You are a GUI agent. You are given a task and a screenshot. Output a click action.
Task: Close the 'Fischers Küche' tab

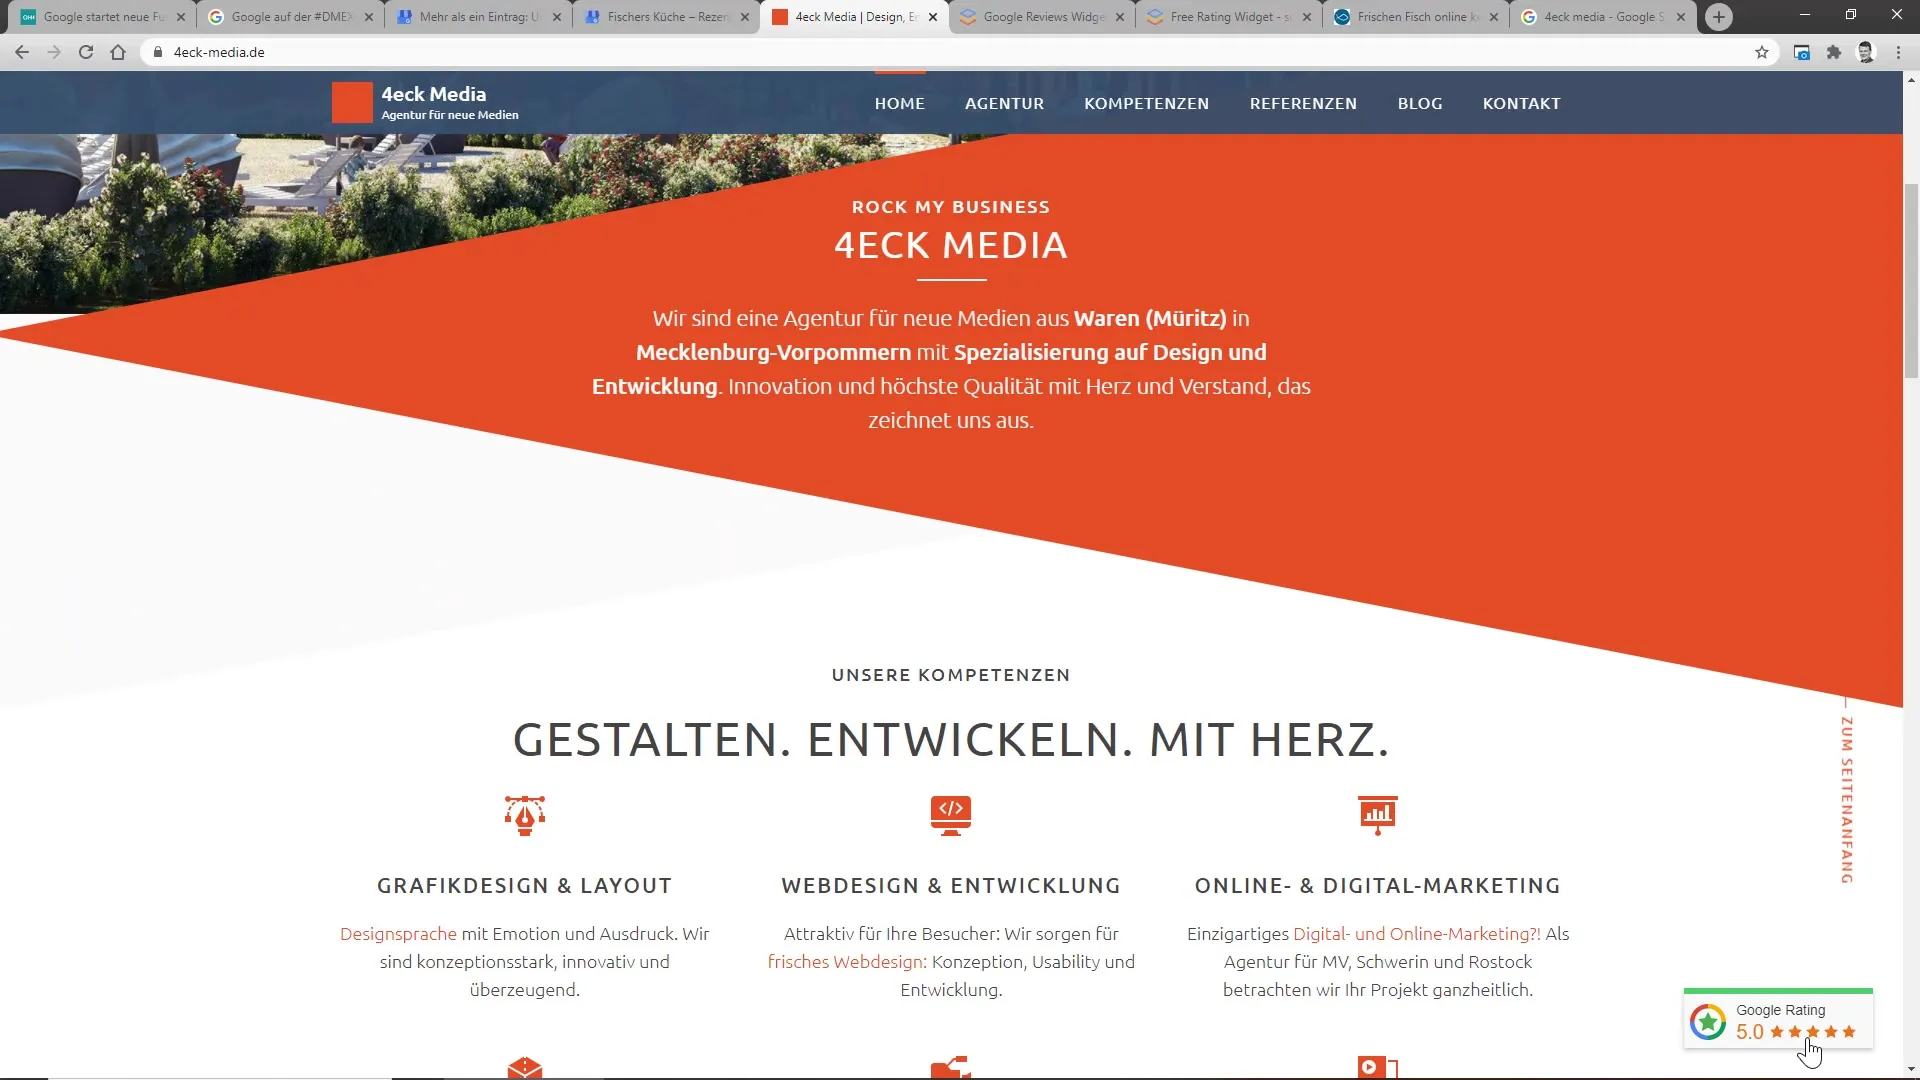click(x=745, y=17)
